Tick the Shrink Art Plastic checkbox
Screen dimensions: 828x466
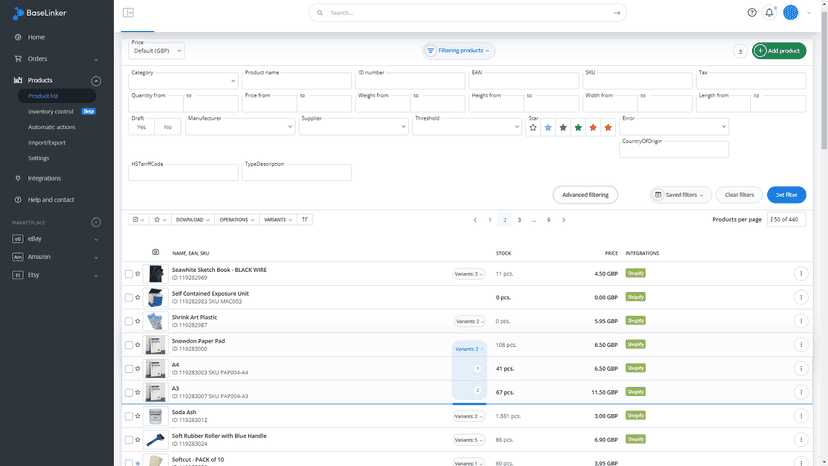(129, 321)
